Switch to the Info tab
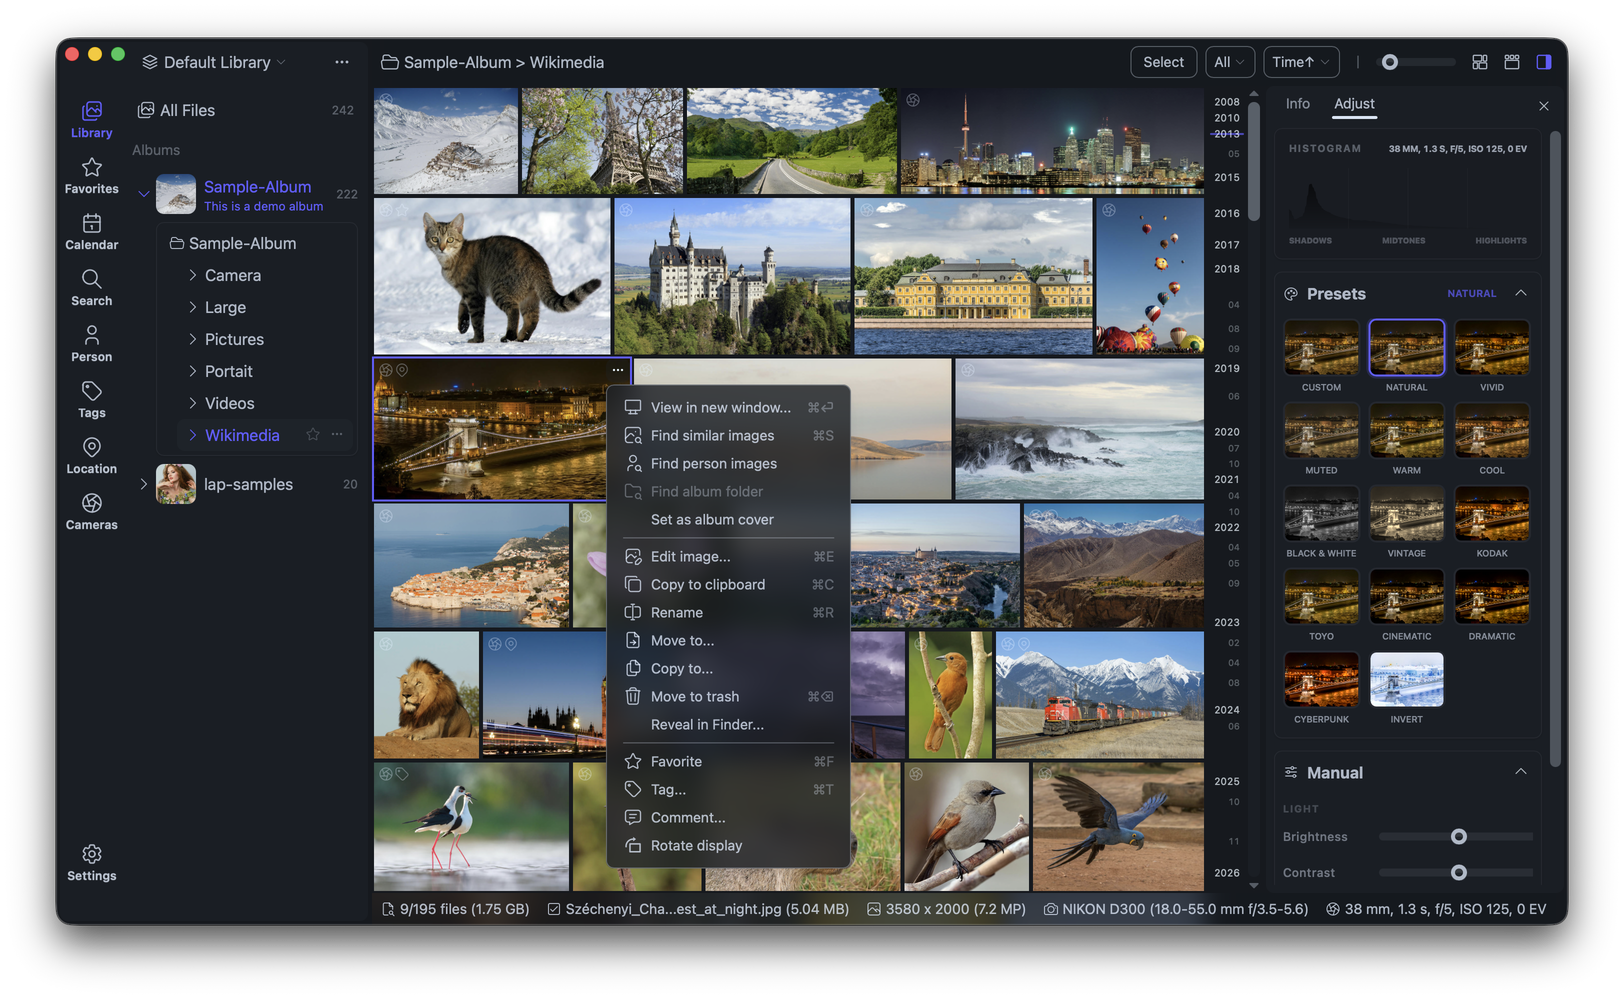Viewport: 1624px width, 999px height. (1297, 103)
